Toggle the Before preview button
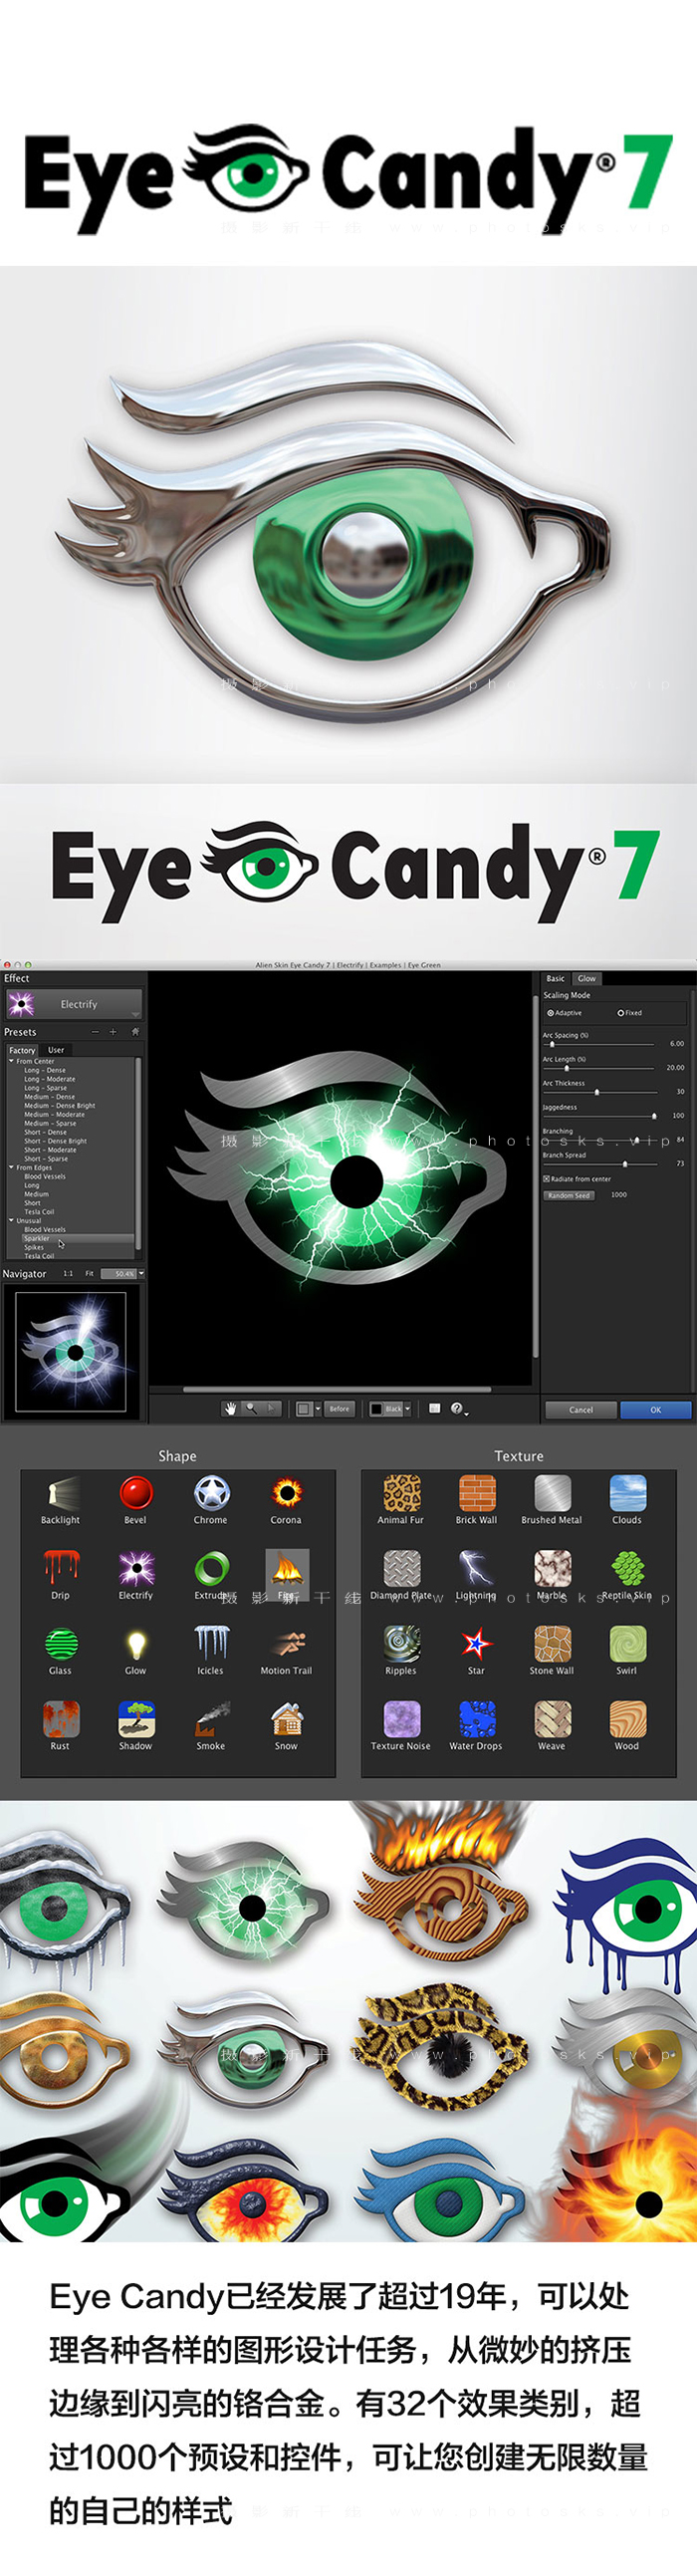697x2576 pixels. [x=339, y=1408]
